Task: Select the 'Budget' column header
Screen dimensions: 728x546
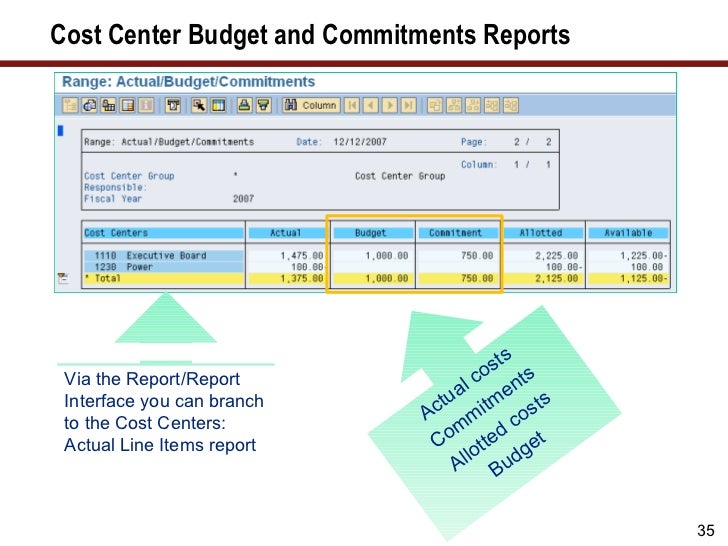Action: (x=371, y=233)
